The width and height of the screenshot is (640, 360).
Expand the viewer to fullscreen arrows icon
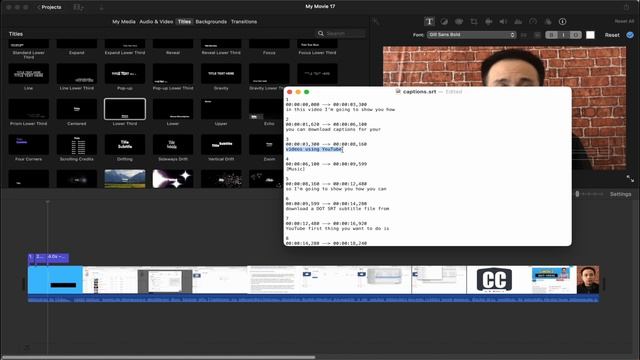(630, 179)
